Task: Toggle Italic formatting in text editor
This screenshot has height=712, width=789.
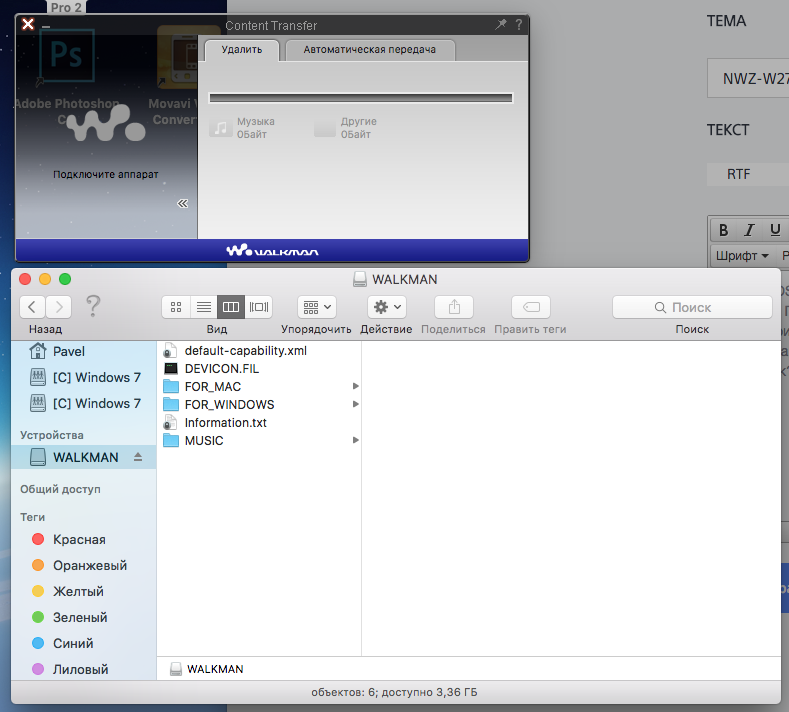Action: (x=749, y=230)
